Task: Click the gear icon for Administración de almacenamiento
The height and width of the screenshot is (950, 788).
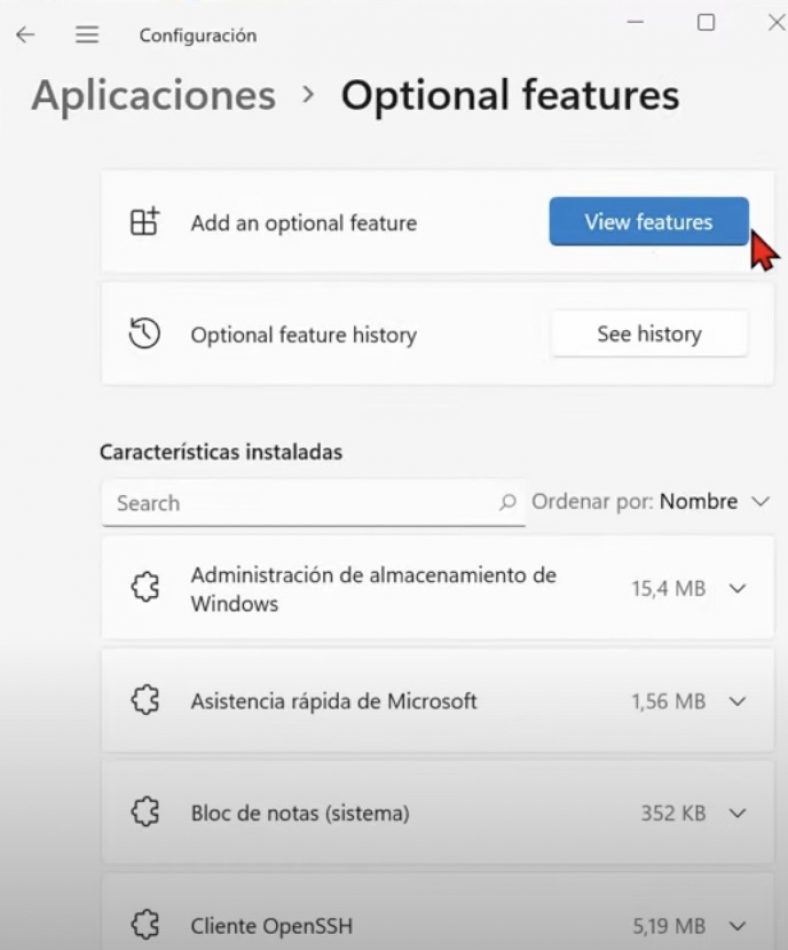Action: click(146, 588)
